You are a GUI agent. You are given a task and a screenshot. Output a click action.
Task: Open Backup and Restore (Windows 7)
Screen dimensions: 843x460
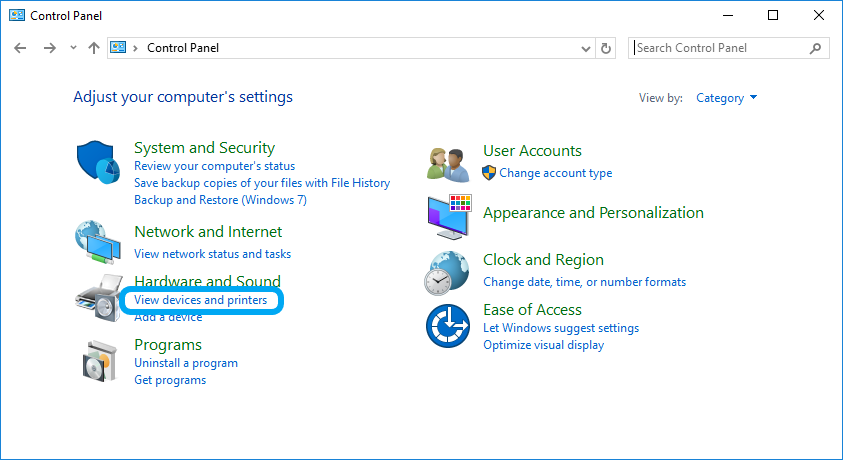(x=220, y=200)
